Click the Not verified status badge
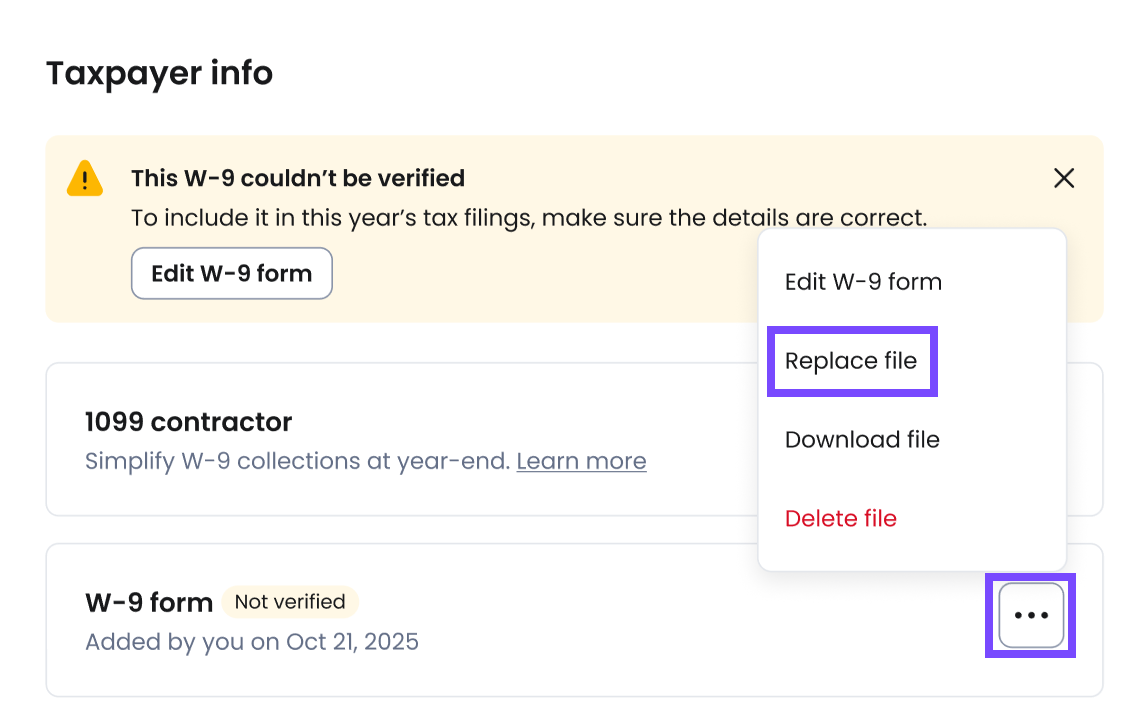This screenshot has width=1146, height=724. click(290, 602)
